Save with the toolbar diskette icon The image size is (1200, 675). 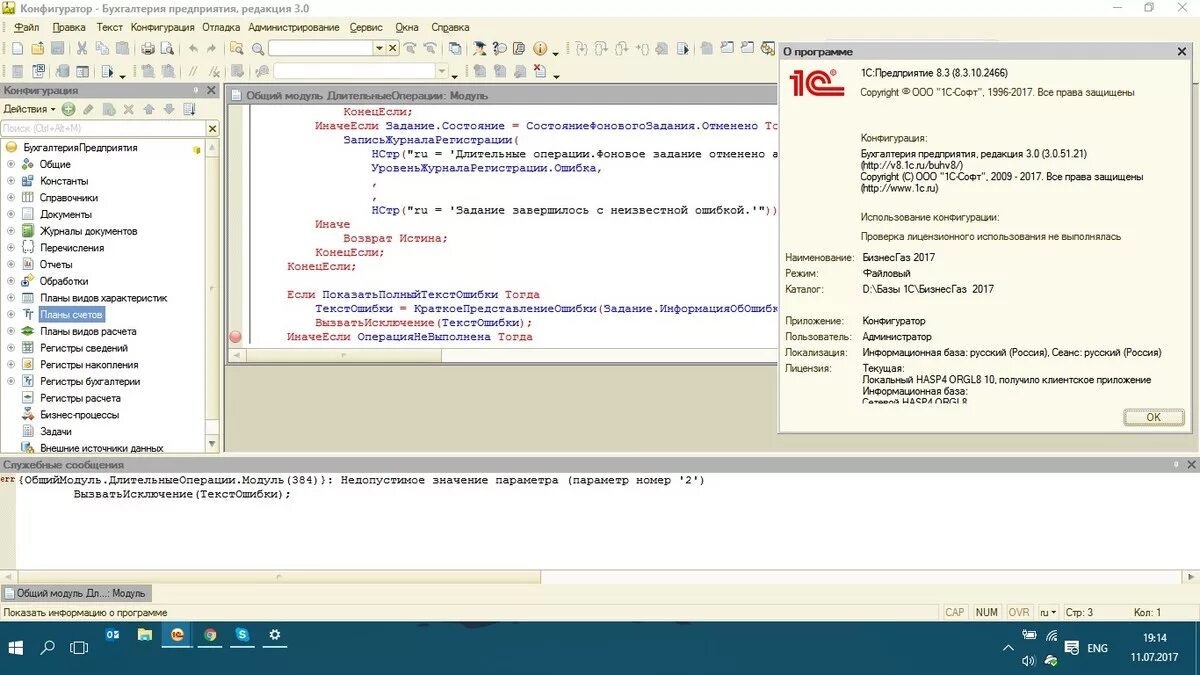58,48
